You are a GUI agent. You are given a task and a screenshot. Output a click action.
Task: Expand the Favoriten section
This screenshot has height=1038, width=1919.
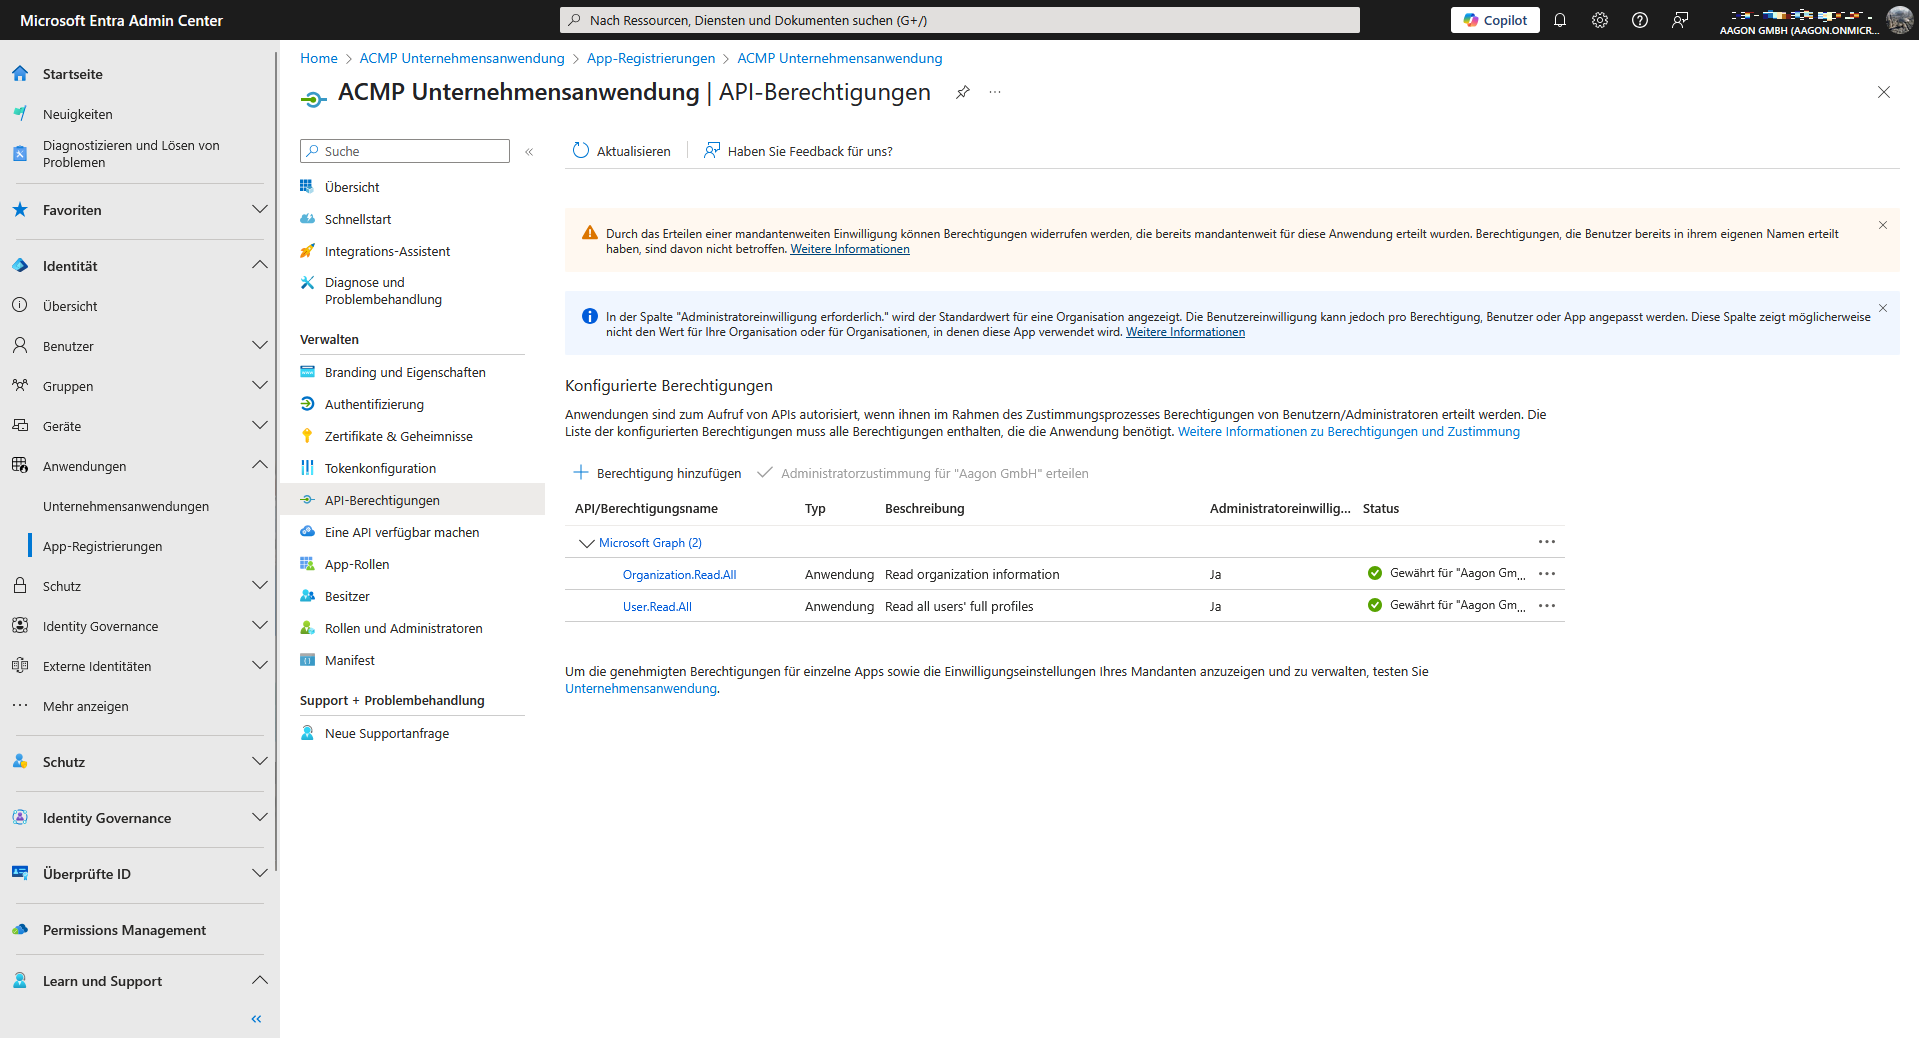pos(259,210)
